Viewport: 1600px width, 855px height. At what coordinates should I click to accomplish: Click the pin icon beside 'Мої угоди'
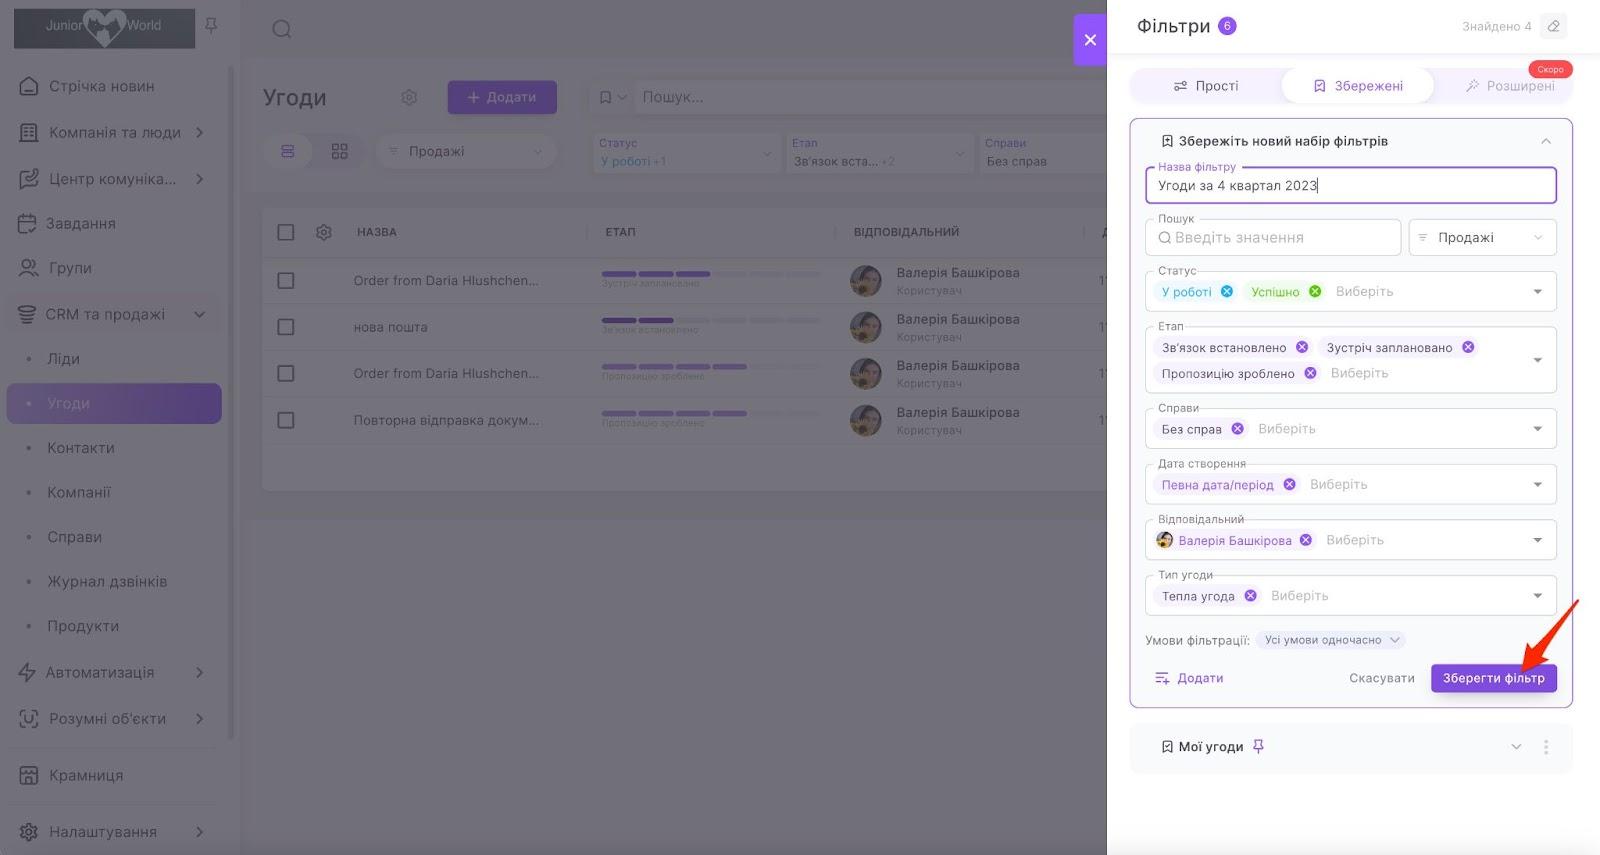[1258, 747]
